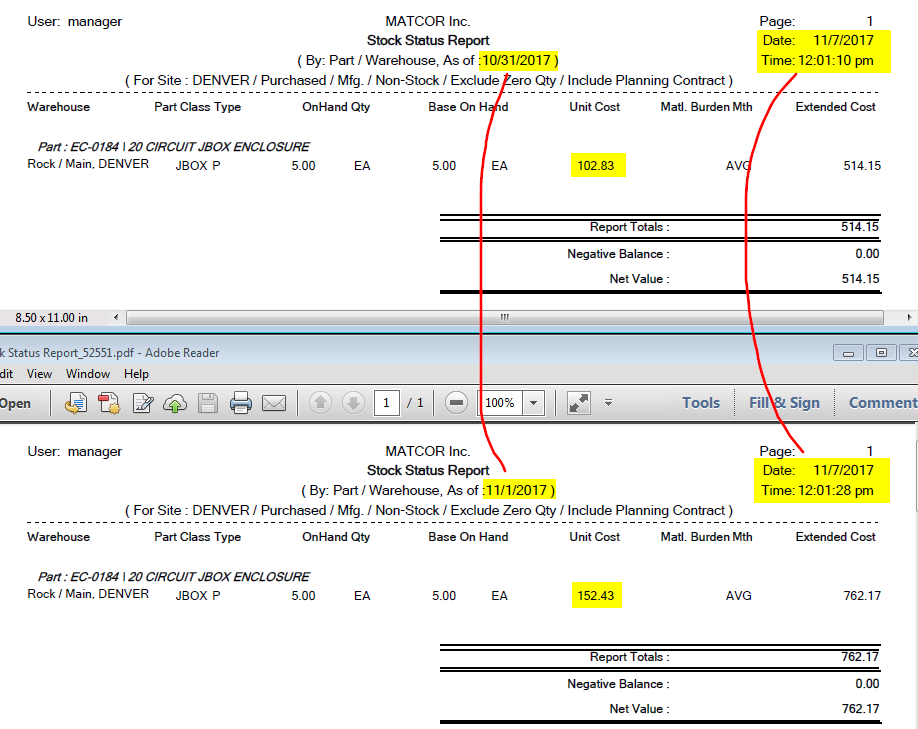Open toolbar customize small arrow

(608, 402)
